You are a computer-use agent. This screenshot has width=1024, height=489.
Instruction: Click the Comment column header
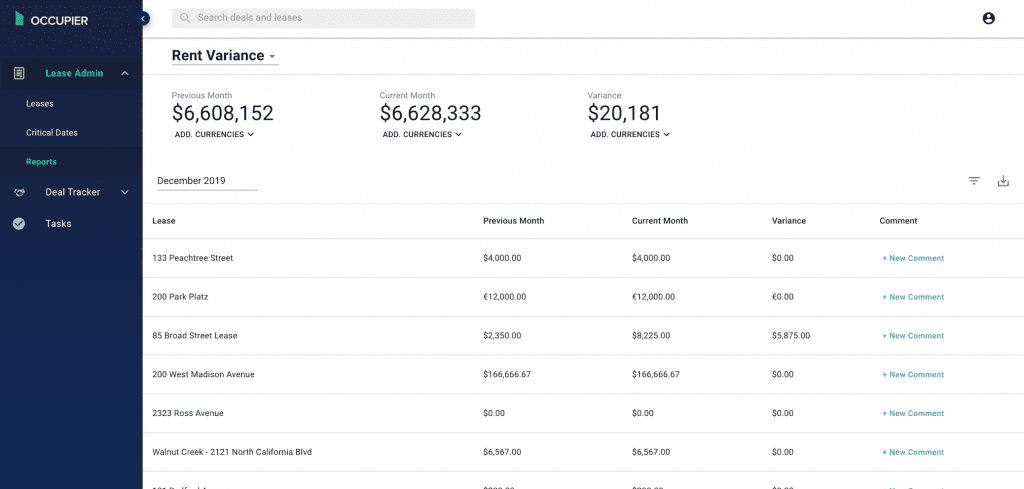click(x=898, y=221)
